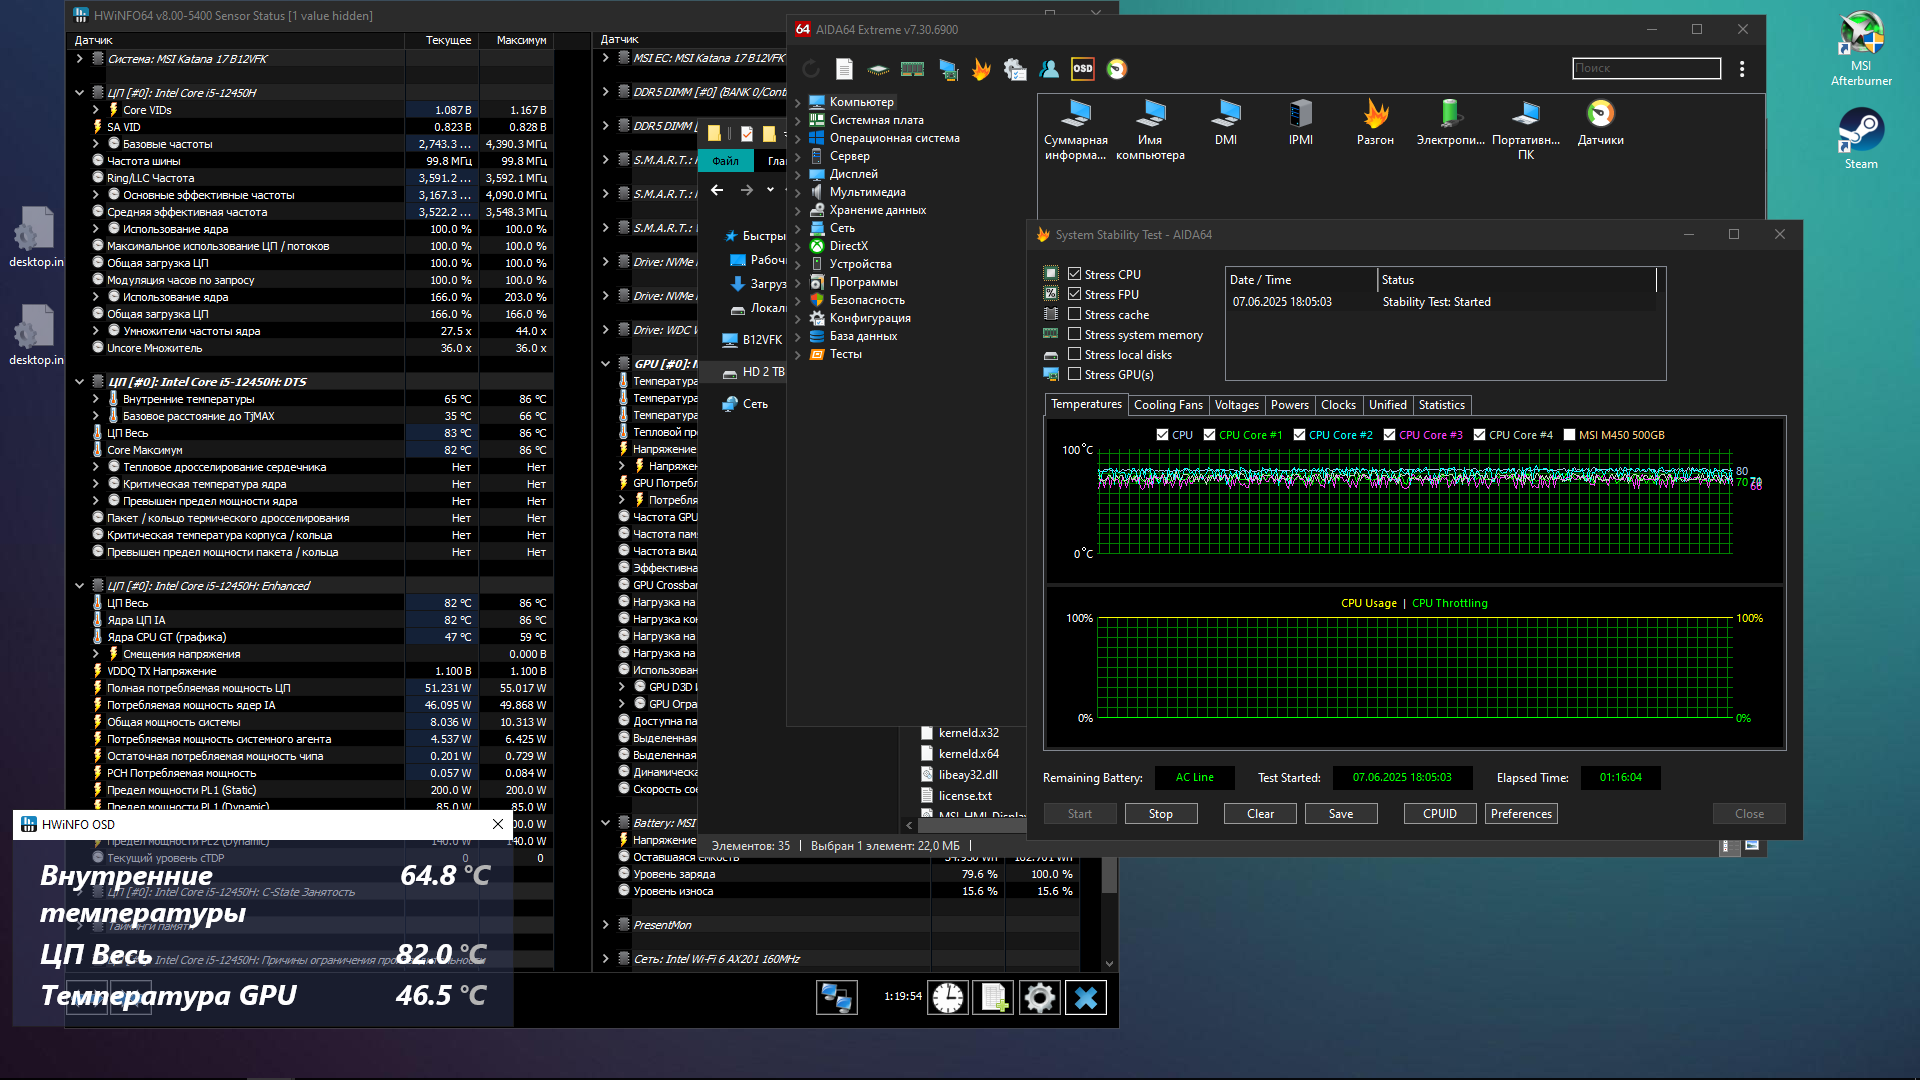Click the HWiNFO logging sheet icon
The width and height of the screenshot is (1920, 1080).
[994, 997]
